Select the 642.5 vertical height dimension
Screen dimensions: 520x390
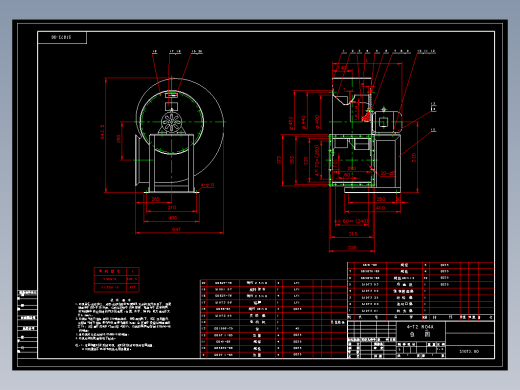pyautogui.click(x=102, y=132)
